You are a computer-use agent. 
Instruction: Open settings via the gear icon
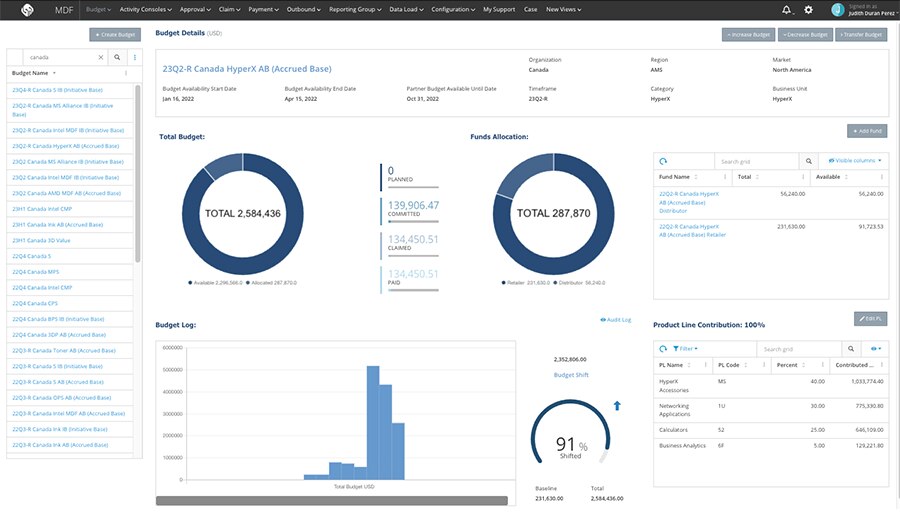[808, 9]
